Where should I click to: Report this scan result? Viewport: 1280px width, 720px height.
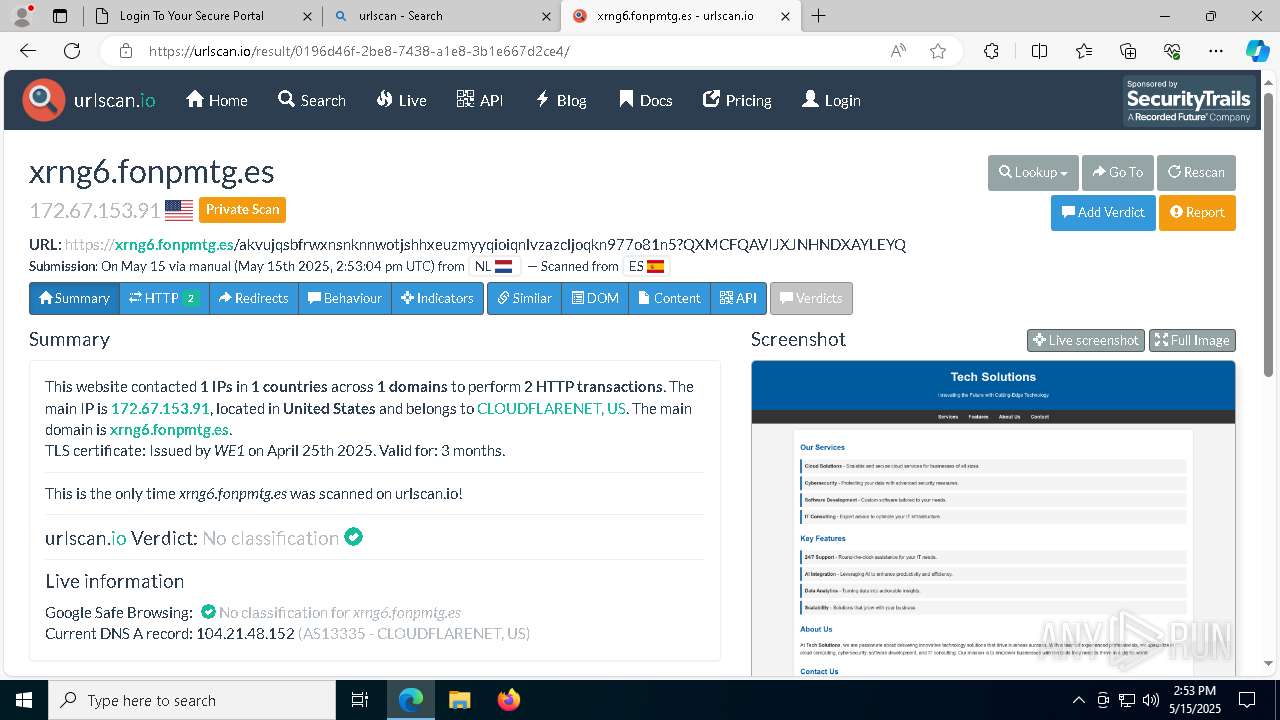click(x=1197, y=212)
